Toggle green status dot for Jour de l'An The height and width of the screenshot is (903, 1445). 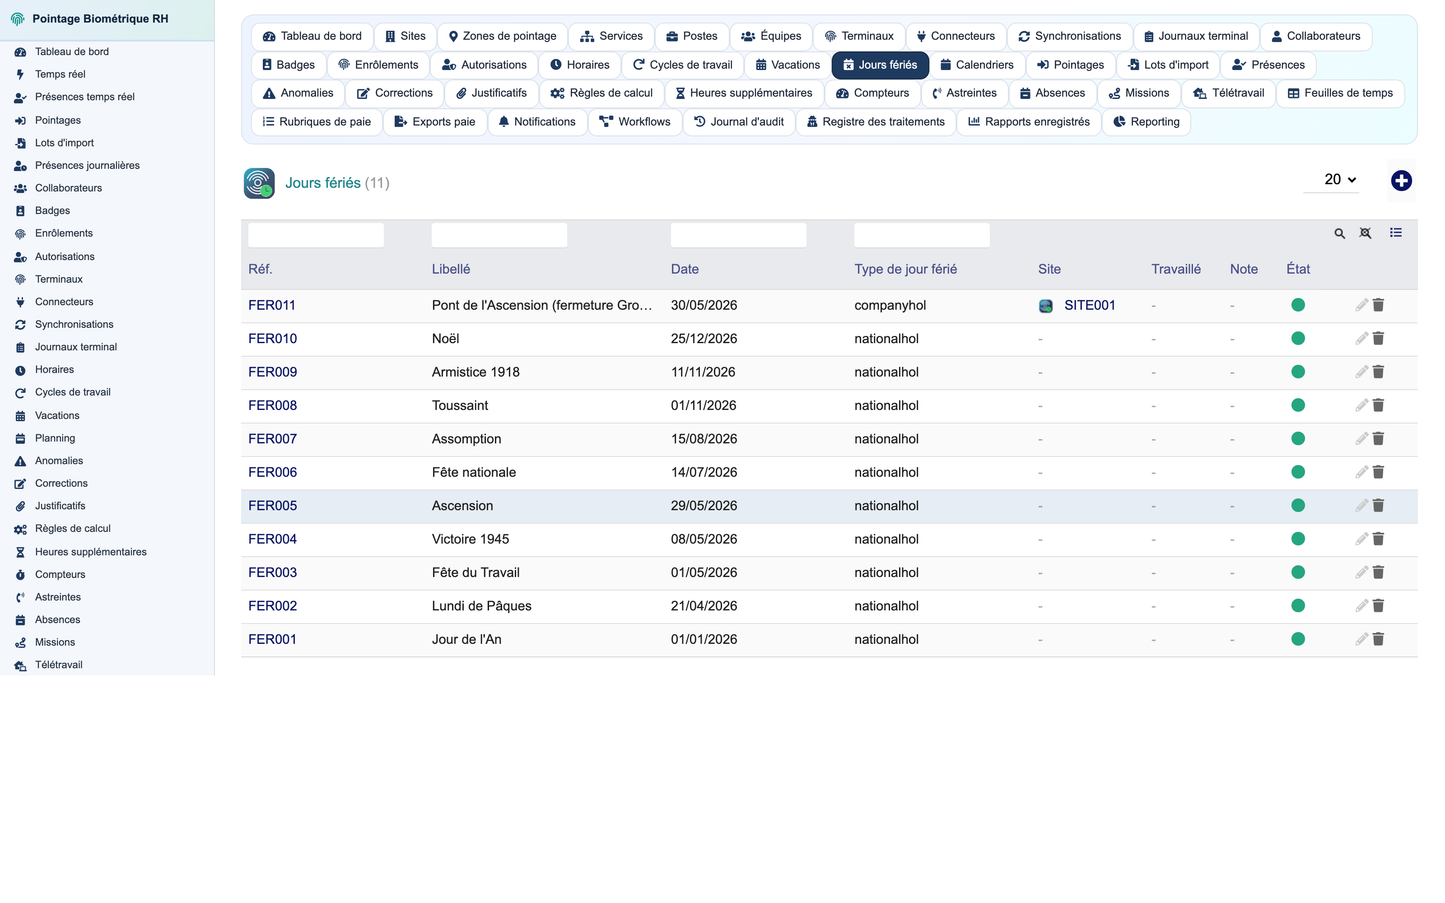point(1298,639)
